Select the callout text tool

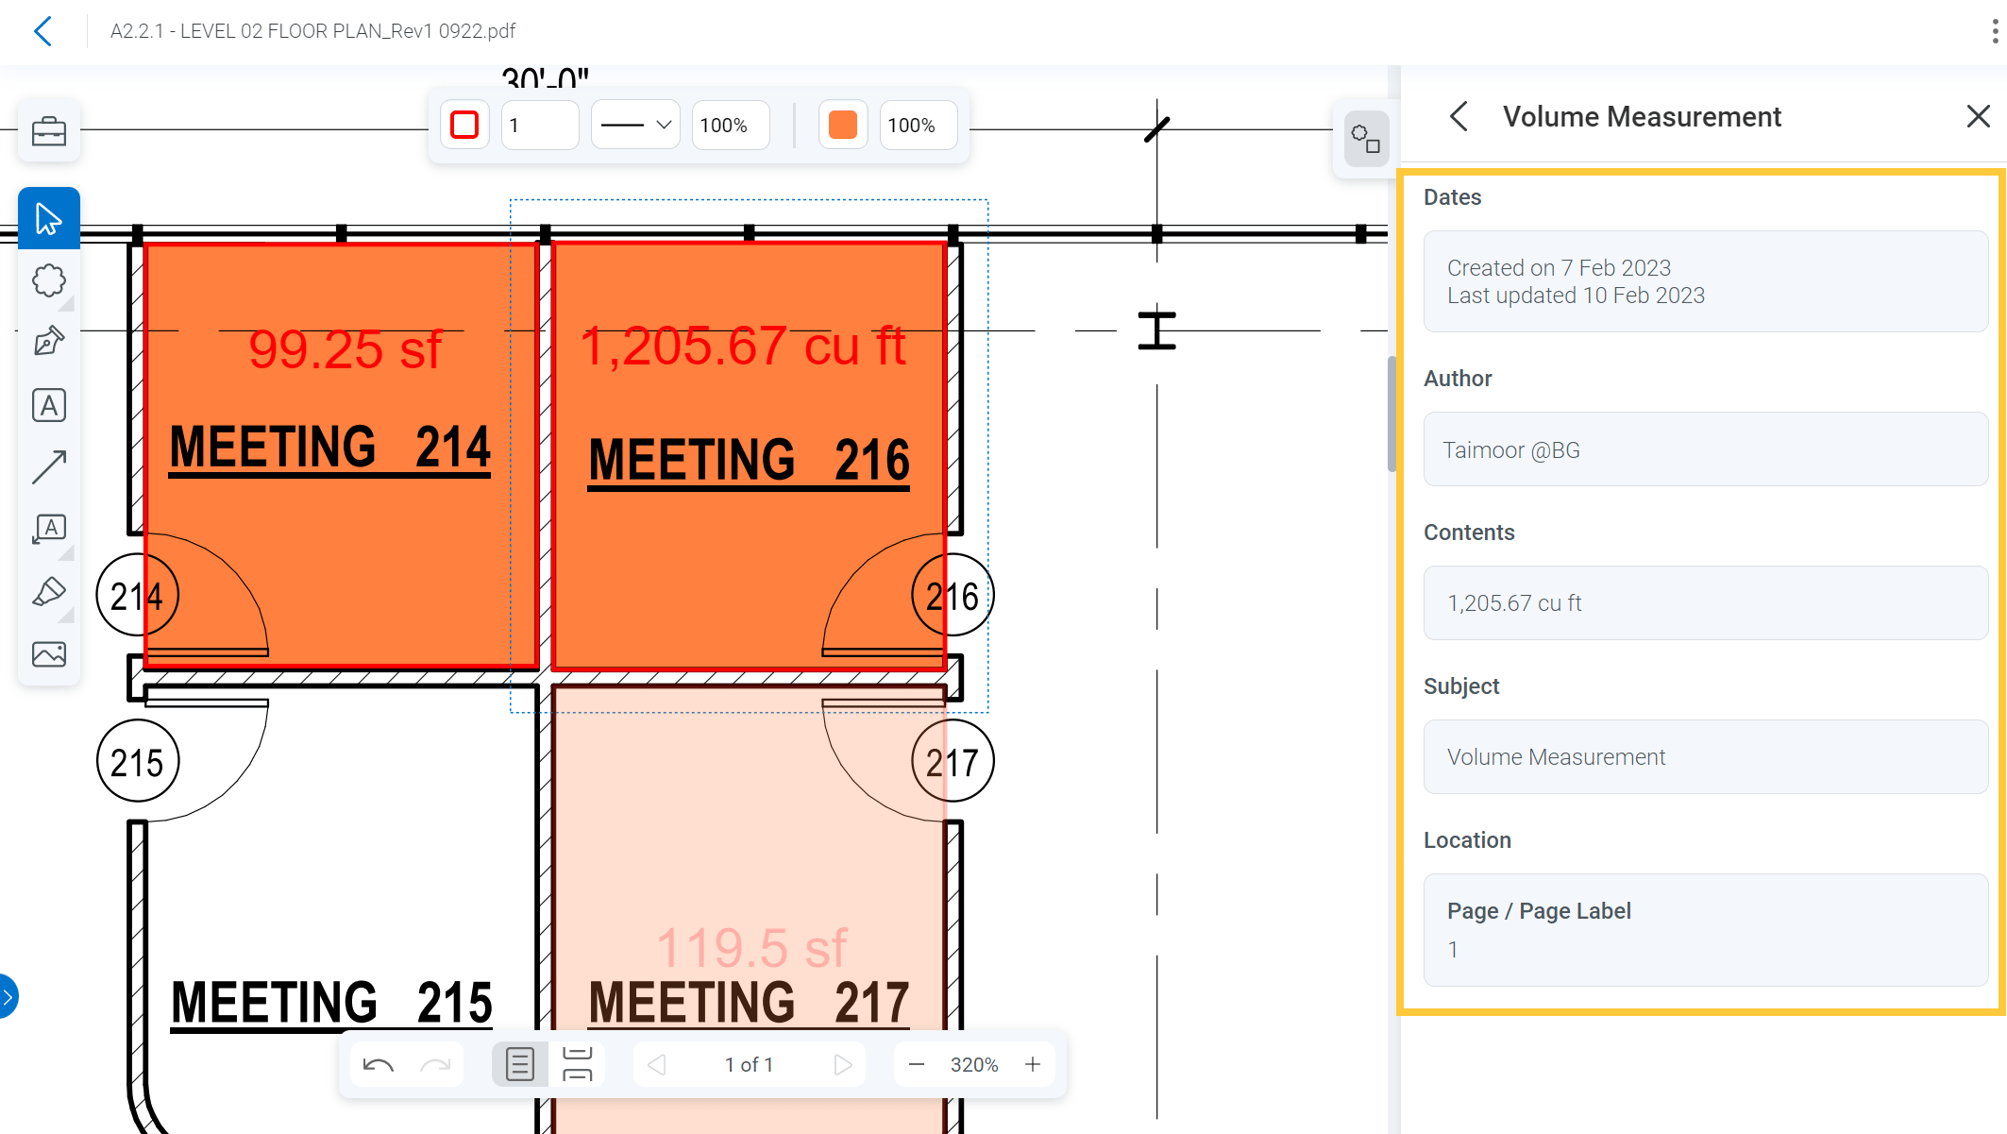pyautogui.click(x=48, y=529)
